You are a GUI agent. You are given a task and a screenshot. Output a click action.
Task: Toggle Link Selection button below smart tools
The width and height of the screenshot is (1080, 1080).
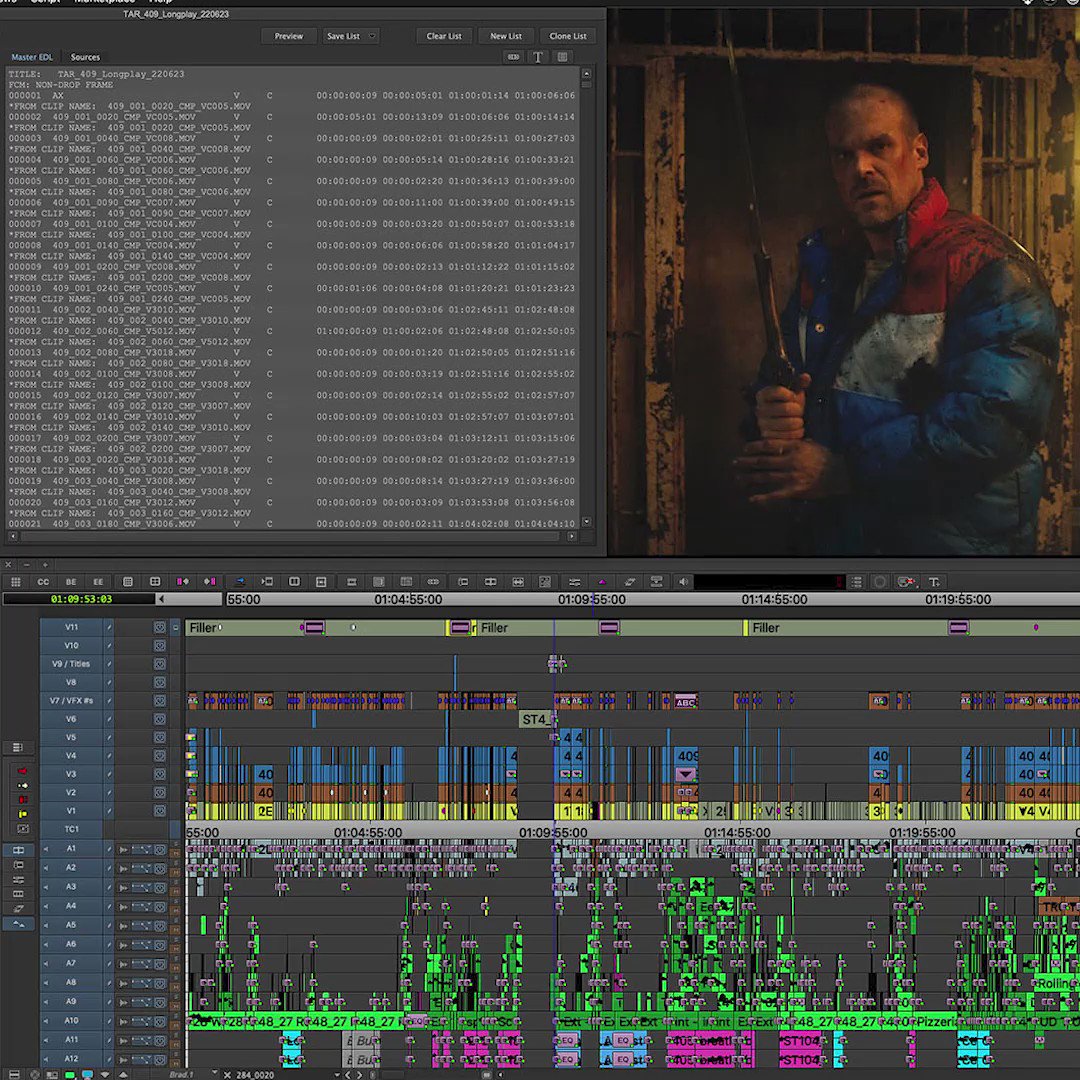pos(19,850)
